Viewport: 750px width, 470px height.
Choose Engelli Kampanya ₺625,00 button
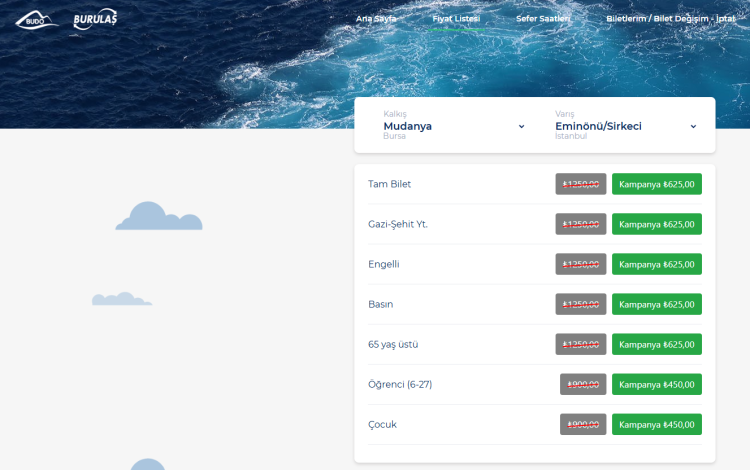(656, 264)
